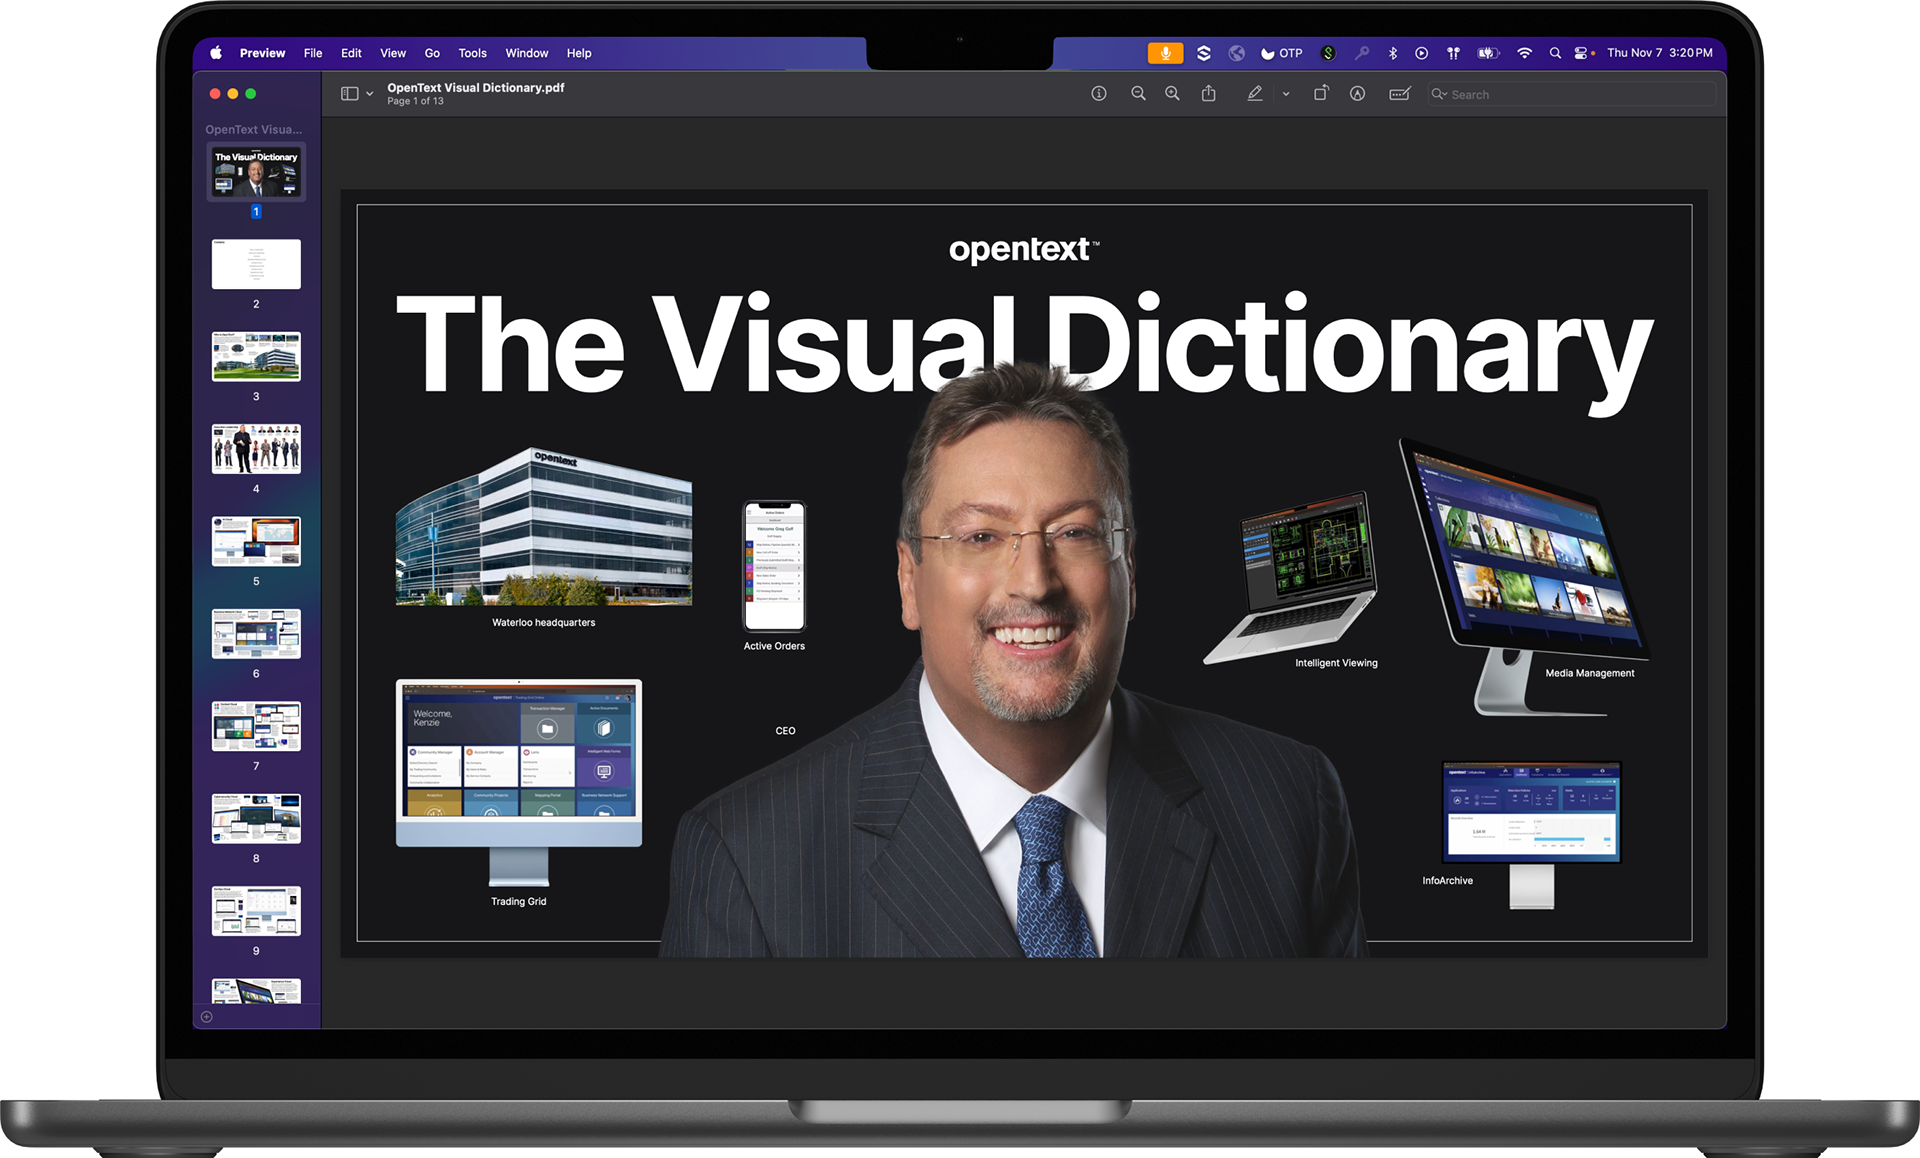Open the Tools menu

(x=472, y=53)
